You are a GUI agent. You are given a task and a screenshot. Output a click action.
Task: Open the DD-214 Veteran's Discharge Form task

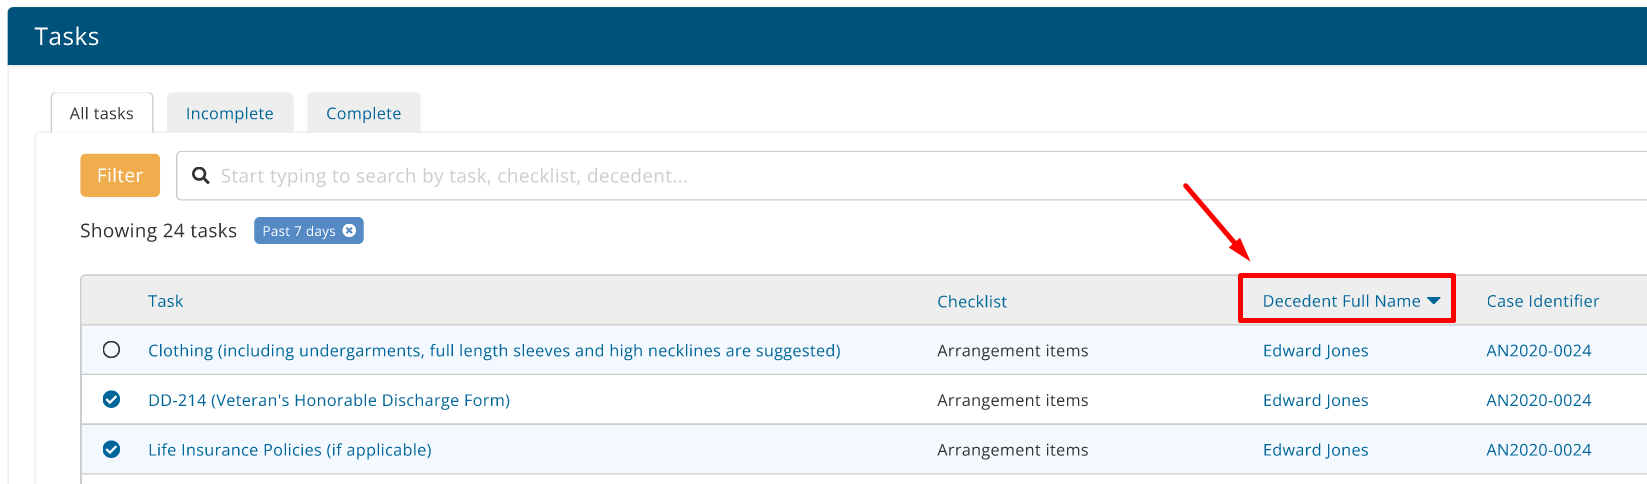coord(329,400)
